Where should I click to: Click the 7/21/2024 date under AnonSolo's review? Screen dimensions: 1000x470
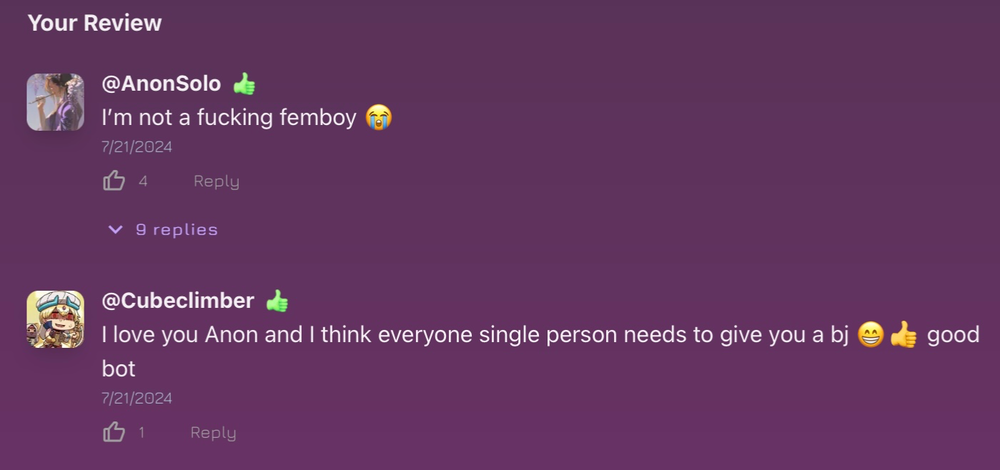click(136, 147)
